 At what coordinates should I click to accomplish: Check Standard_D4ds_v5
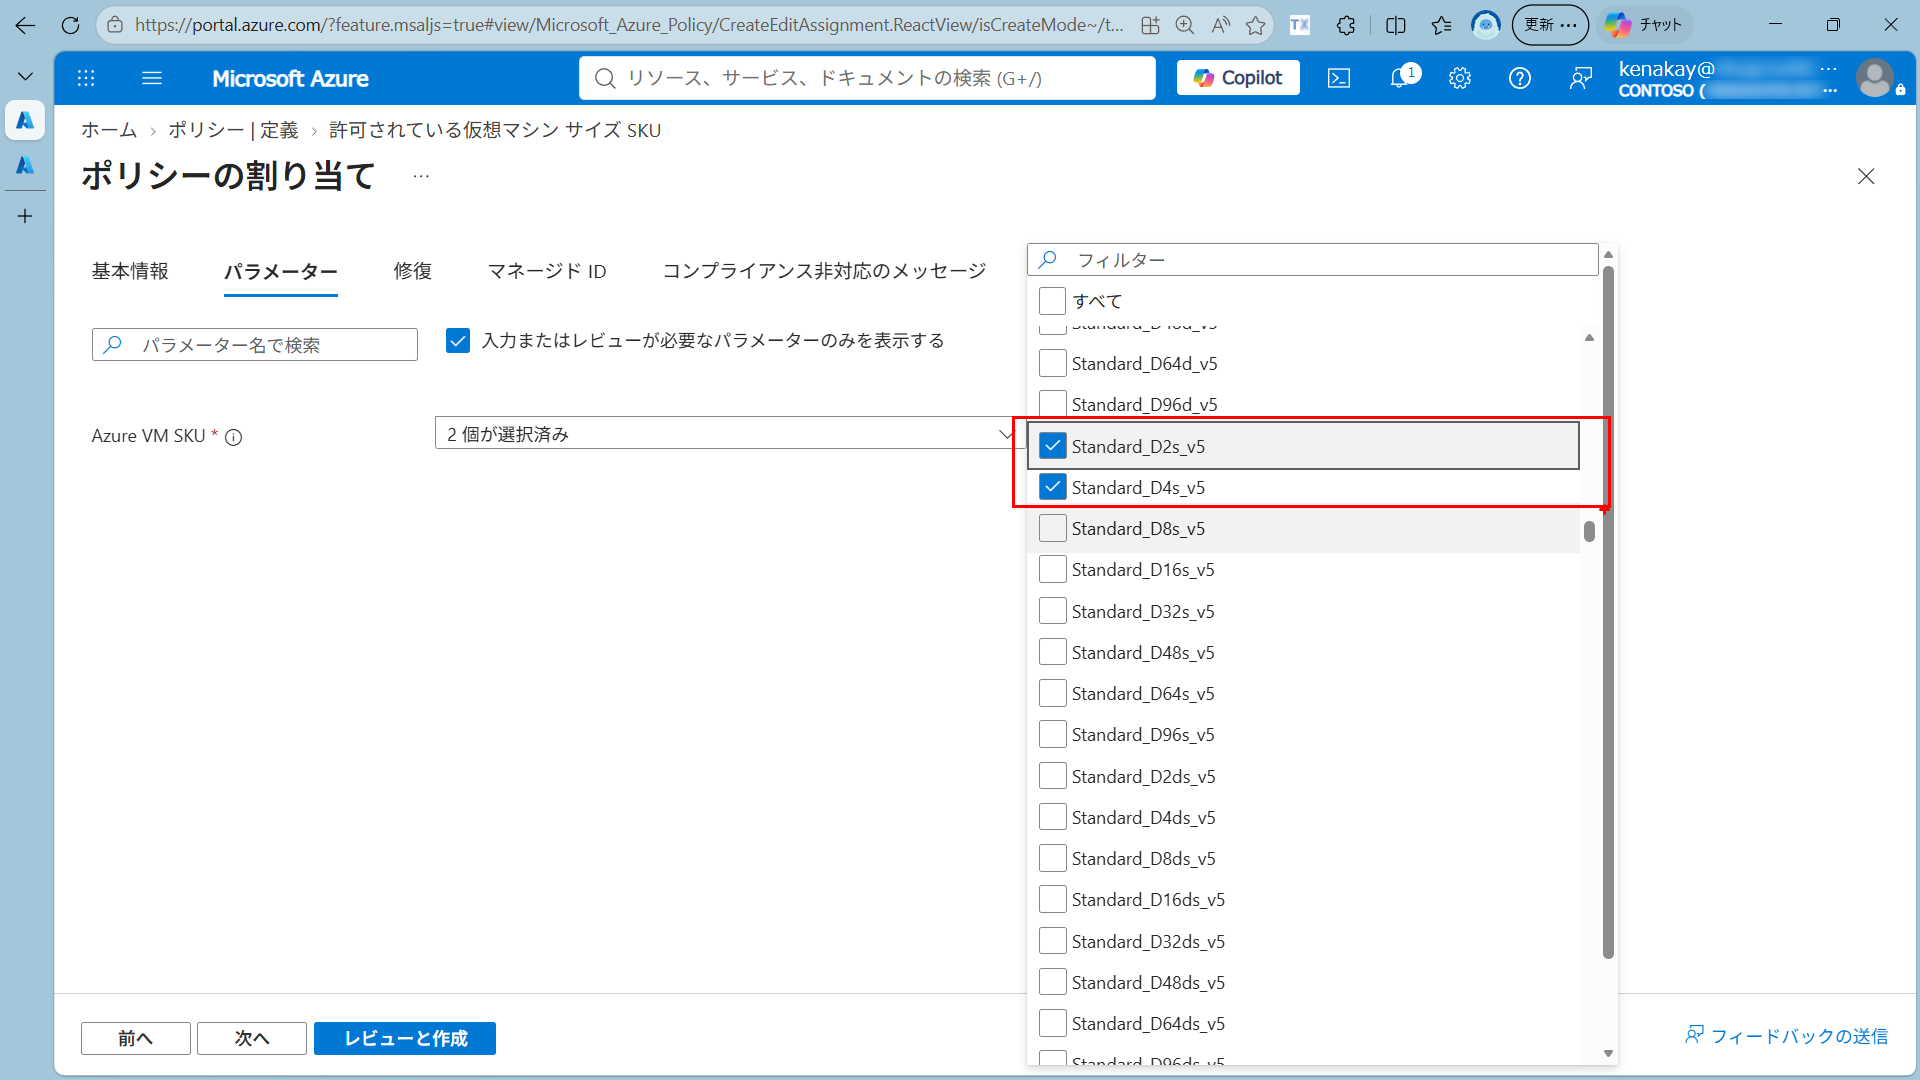coord(1052,817)
